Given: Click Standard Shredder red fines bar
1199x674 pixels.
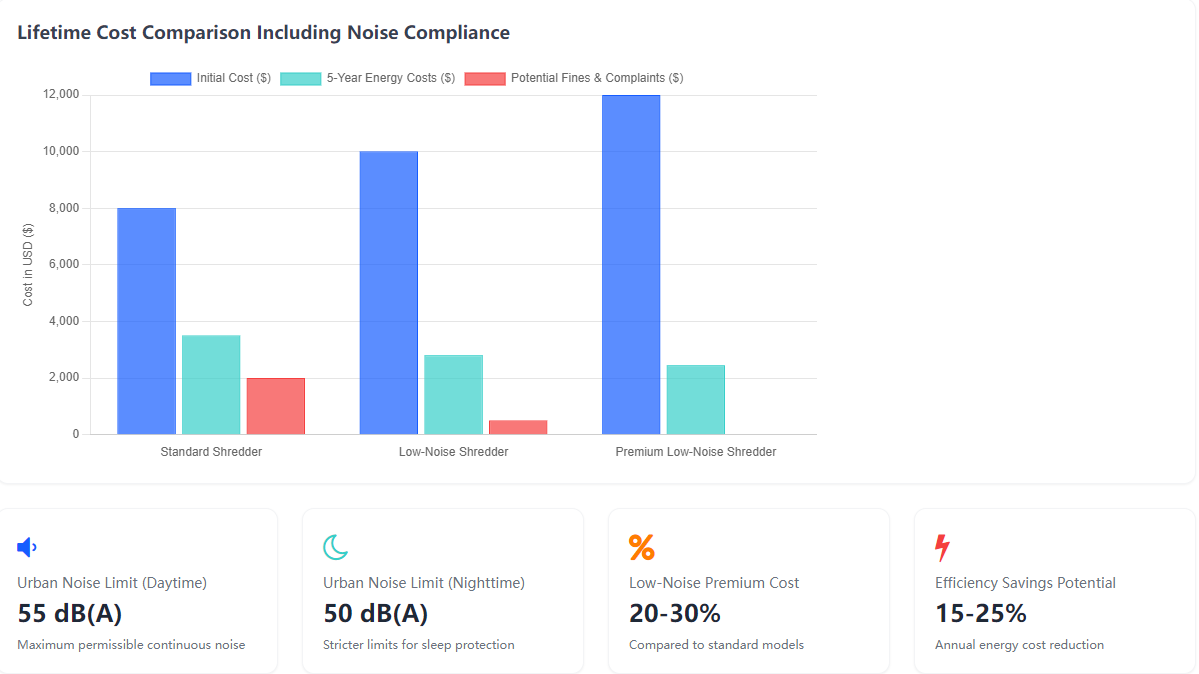Looking at the screenshot, I should (276, 406).
